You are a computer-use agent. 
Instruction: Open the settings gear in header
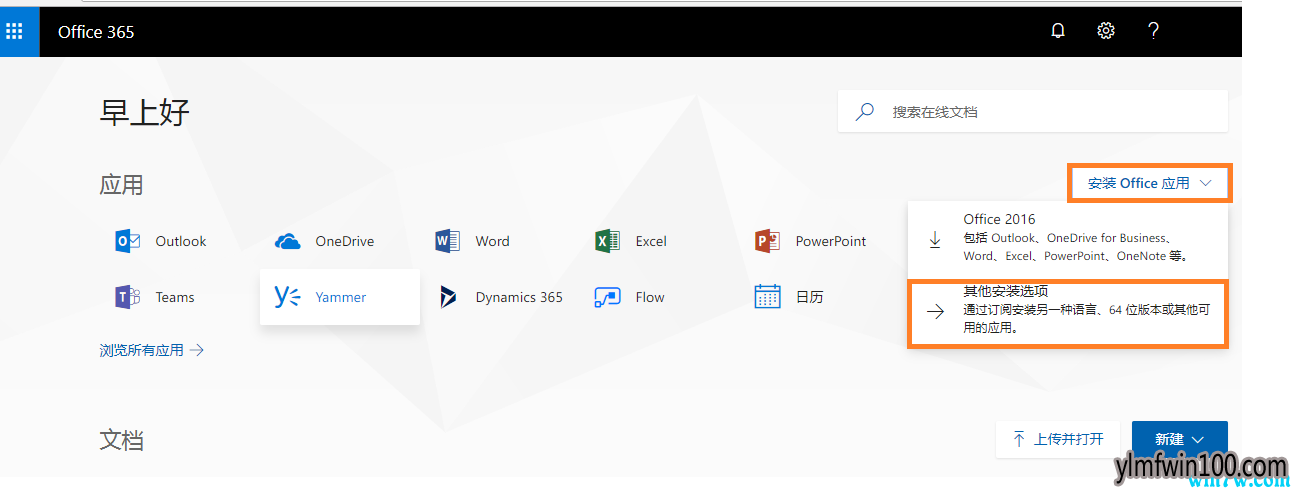[1106, 31]
